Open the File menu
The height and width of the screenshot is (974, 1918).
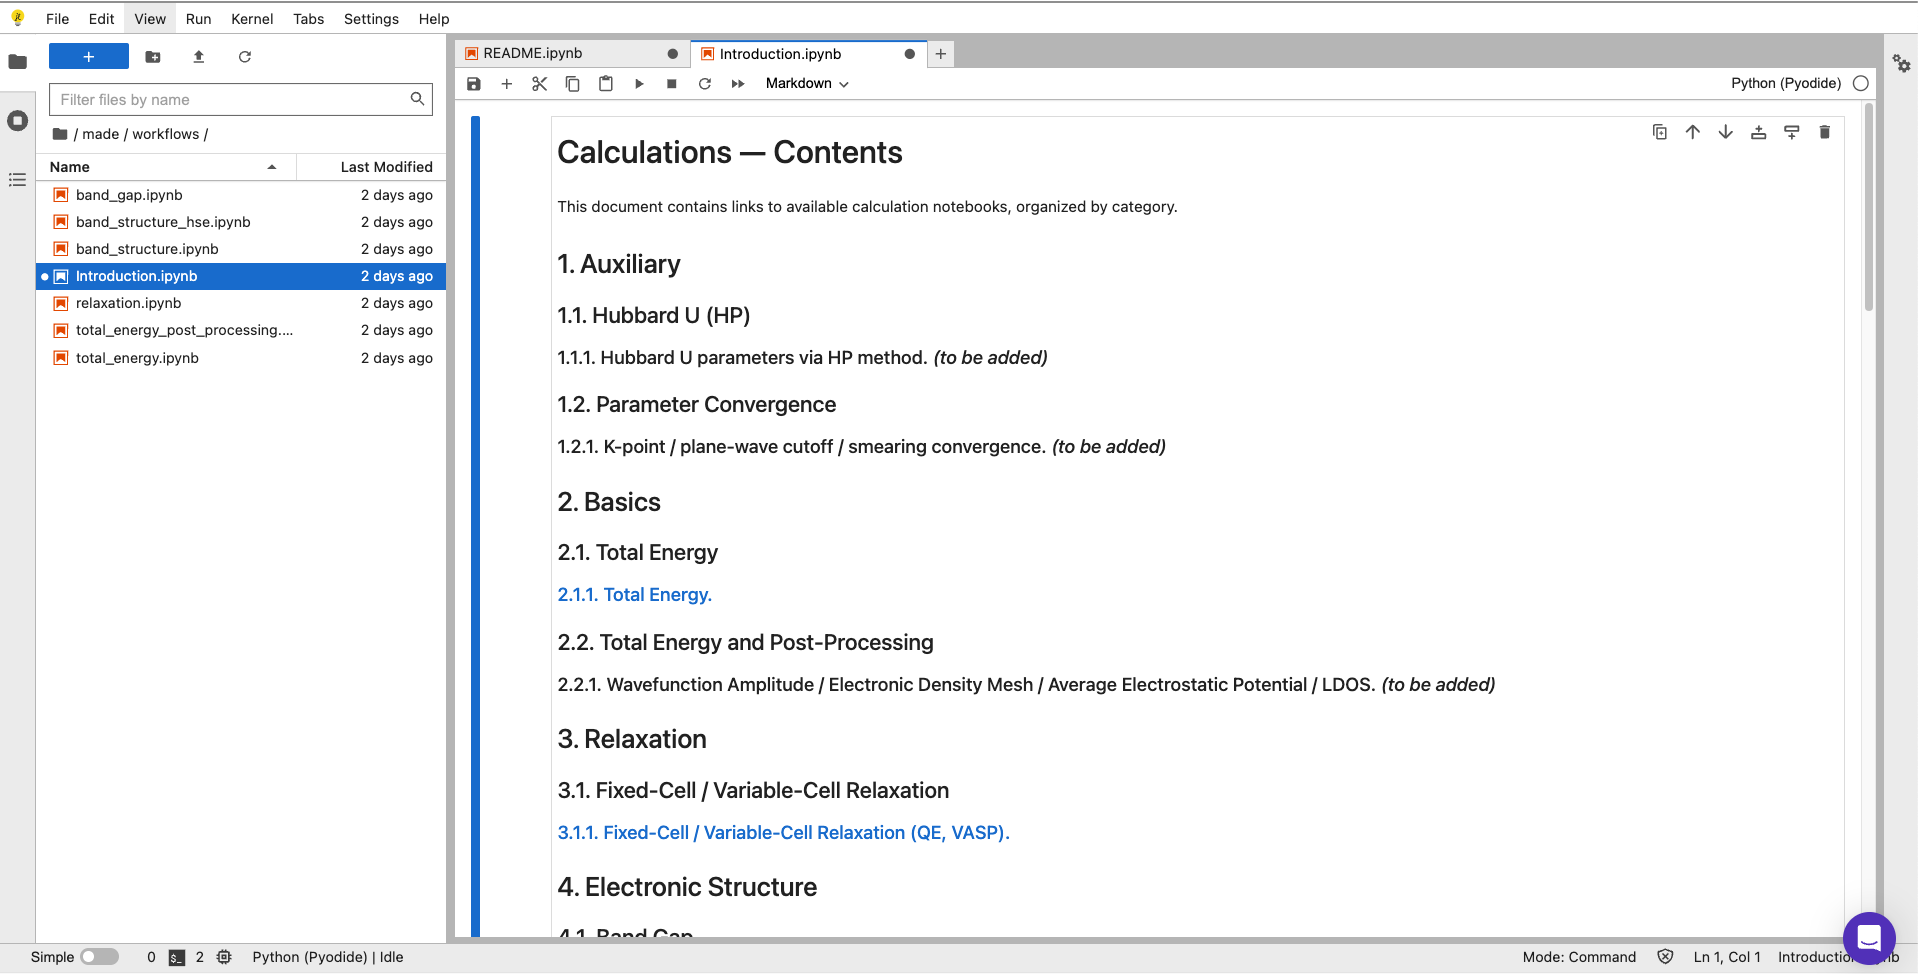point(58,19)
